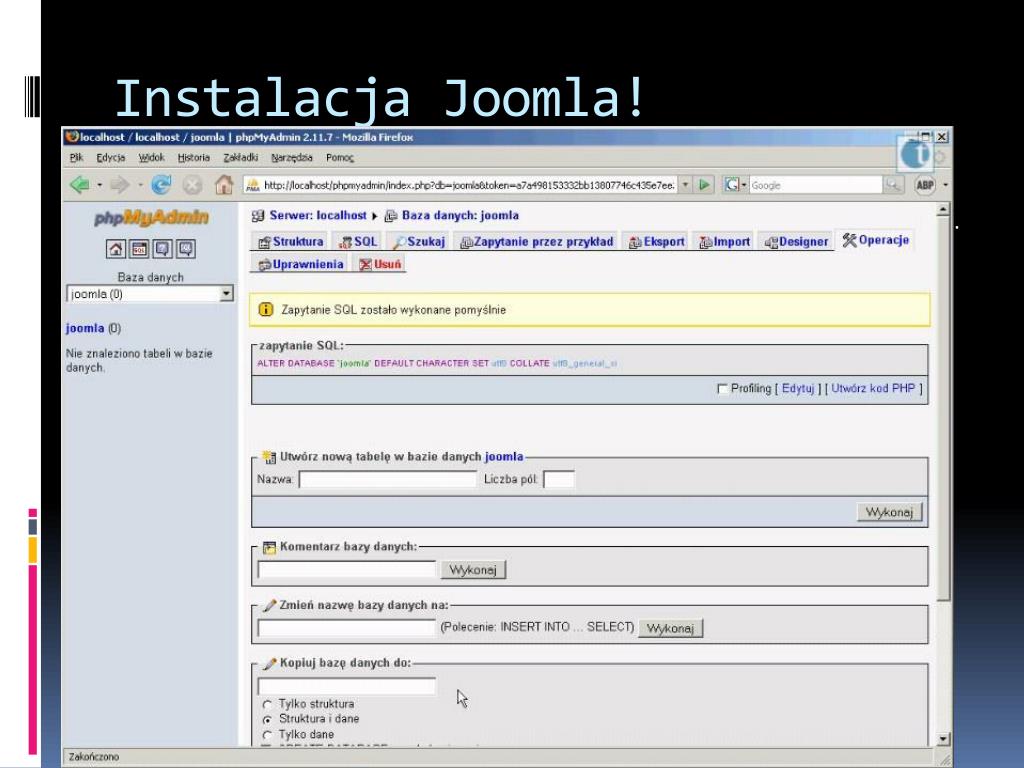1024x768 pixels.
Task: Click the Nazwa table name input field
Action: tap(388, 479)
